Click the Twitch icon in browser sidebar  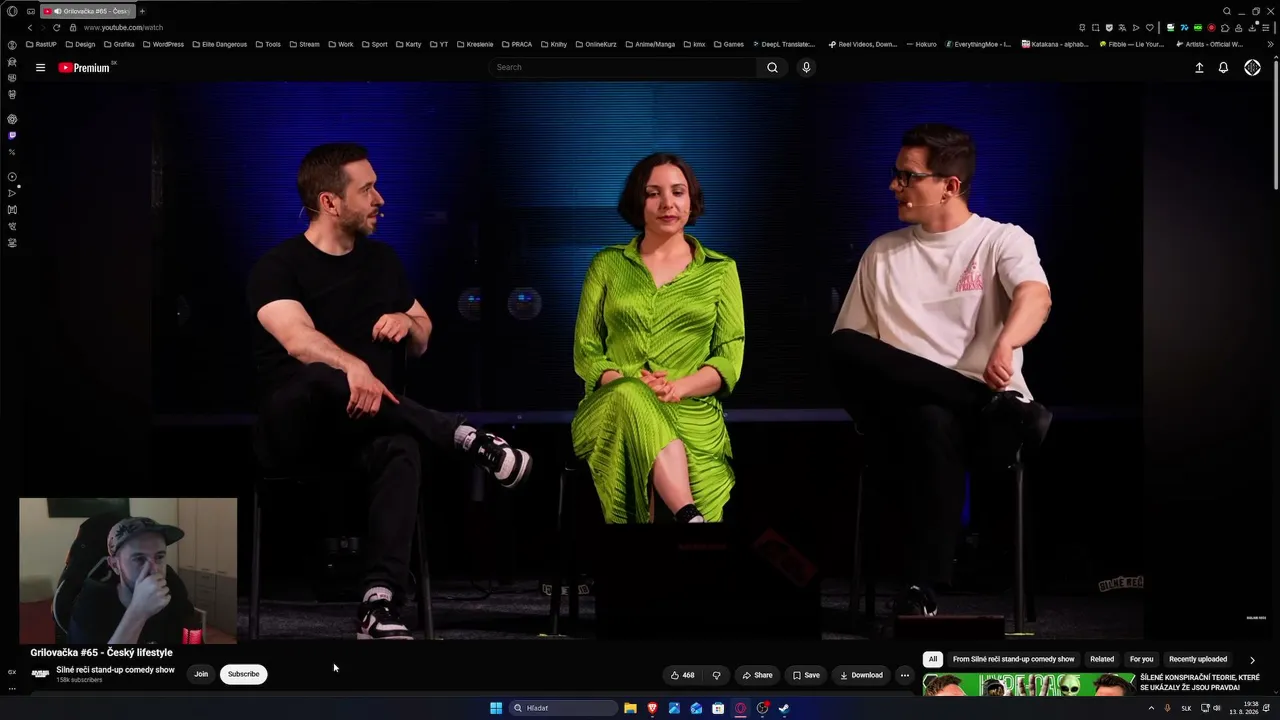coord(12,135)
